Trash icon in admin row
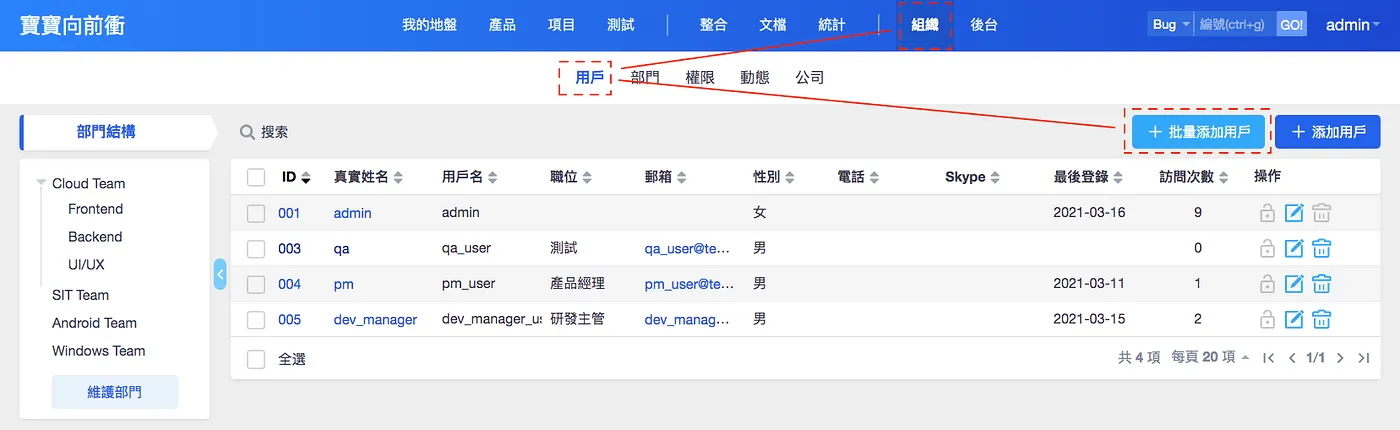The height and width of the screenshot is (430, 1400). coord(1321,213)
